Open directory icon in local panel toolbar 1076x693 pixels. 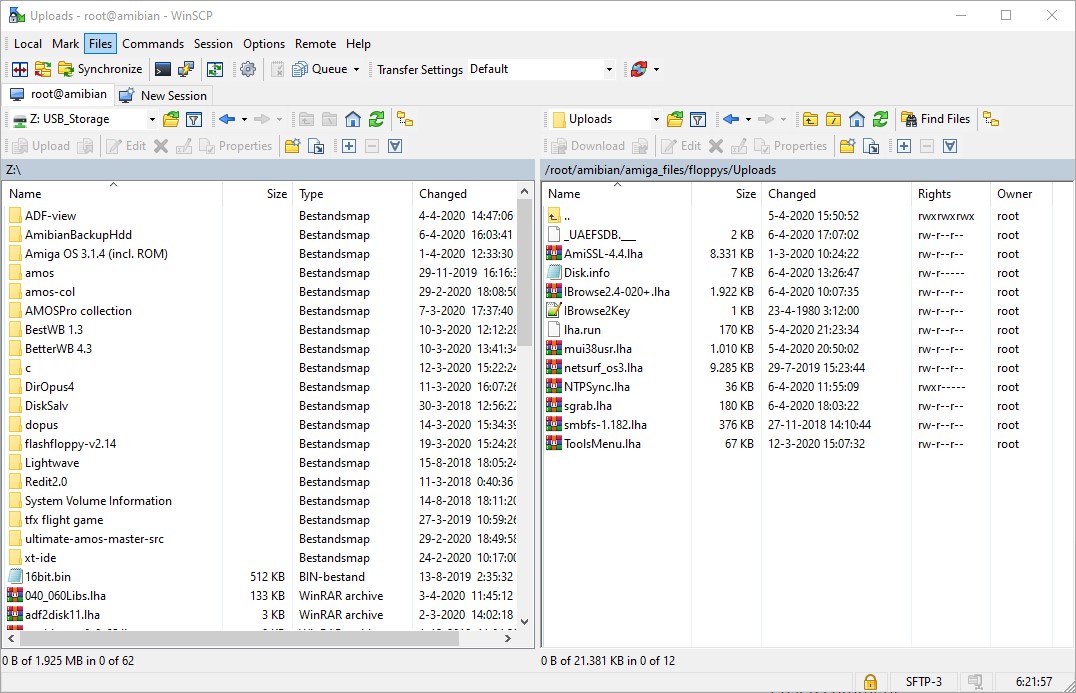tap(171, 119)
